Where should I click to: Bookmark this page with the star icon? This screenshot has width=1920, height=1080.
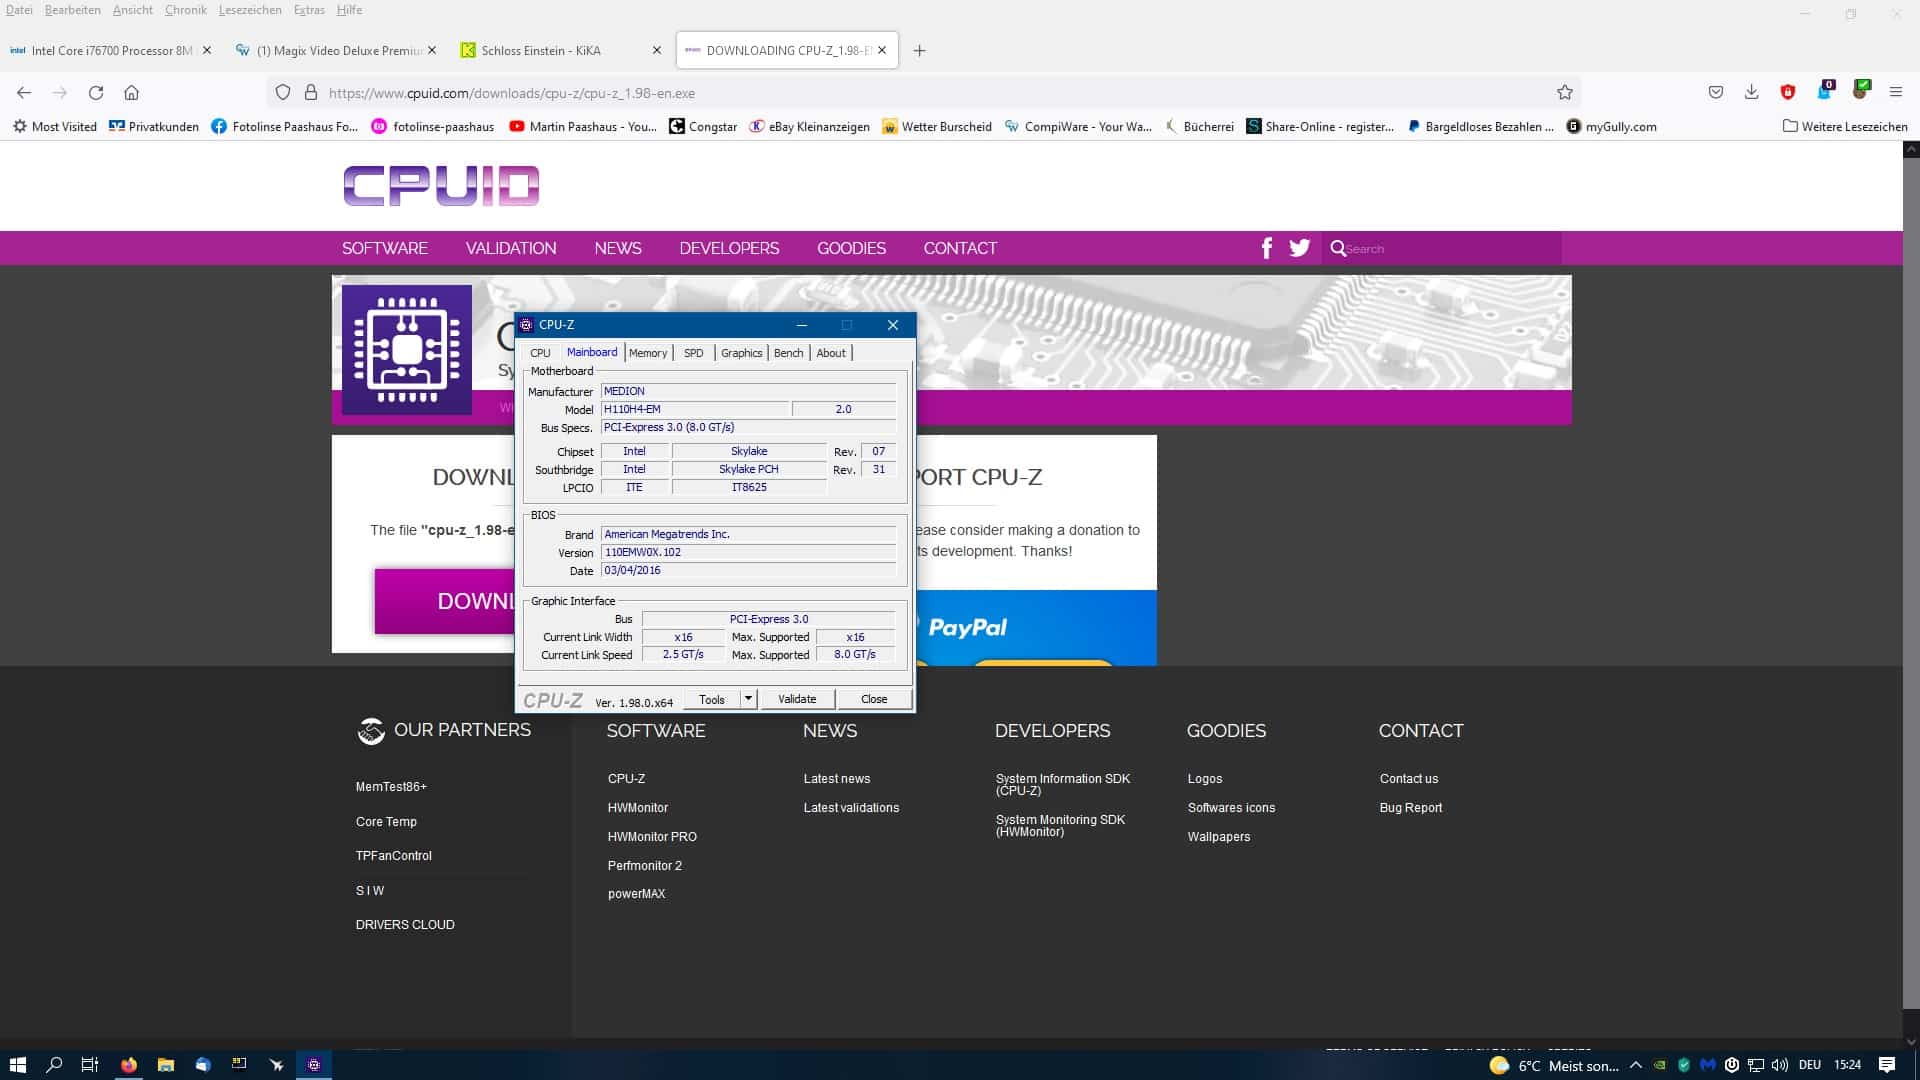[1565, 92]
